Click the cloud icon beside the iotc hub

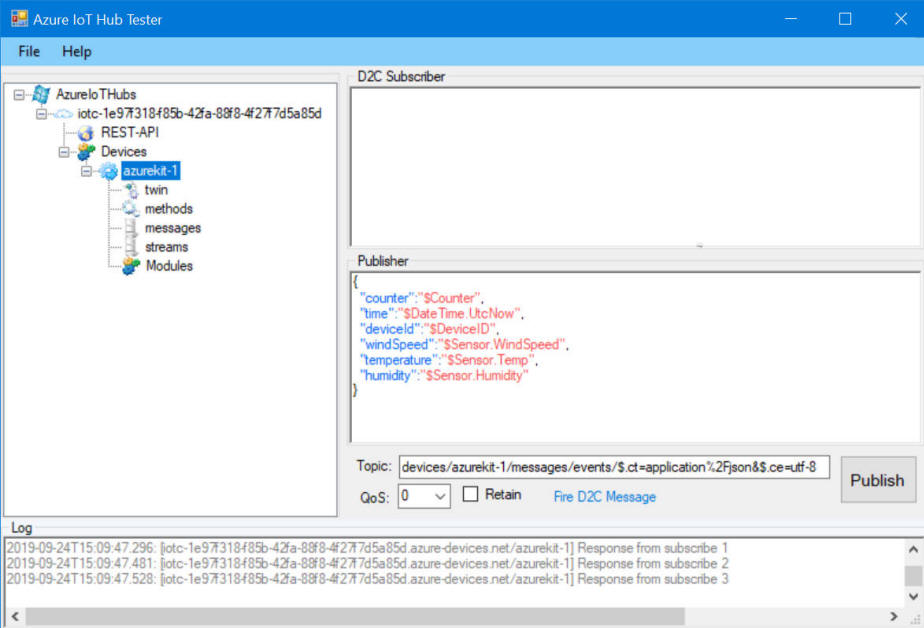(x=63, y=114)
